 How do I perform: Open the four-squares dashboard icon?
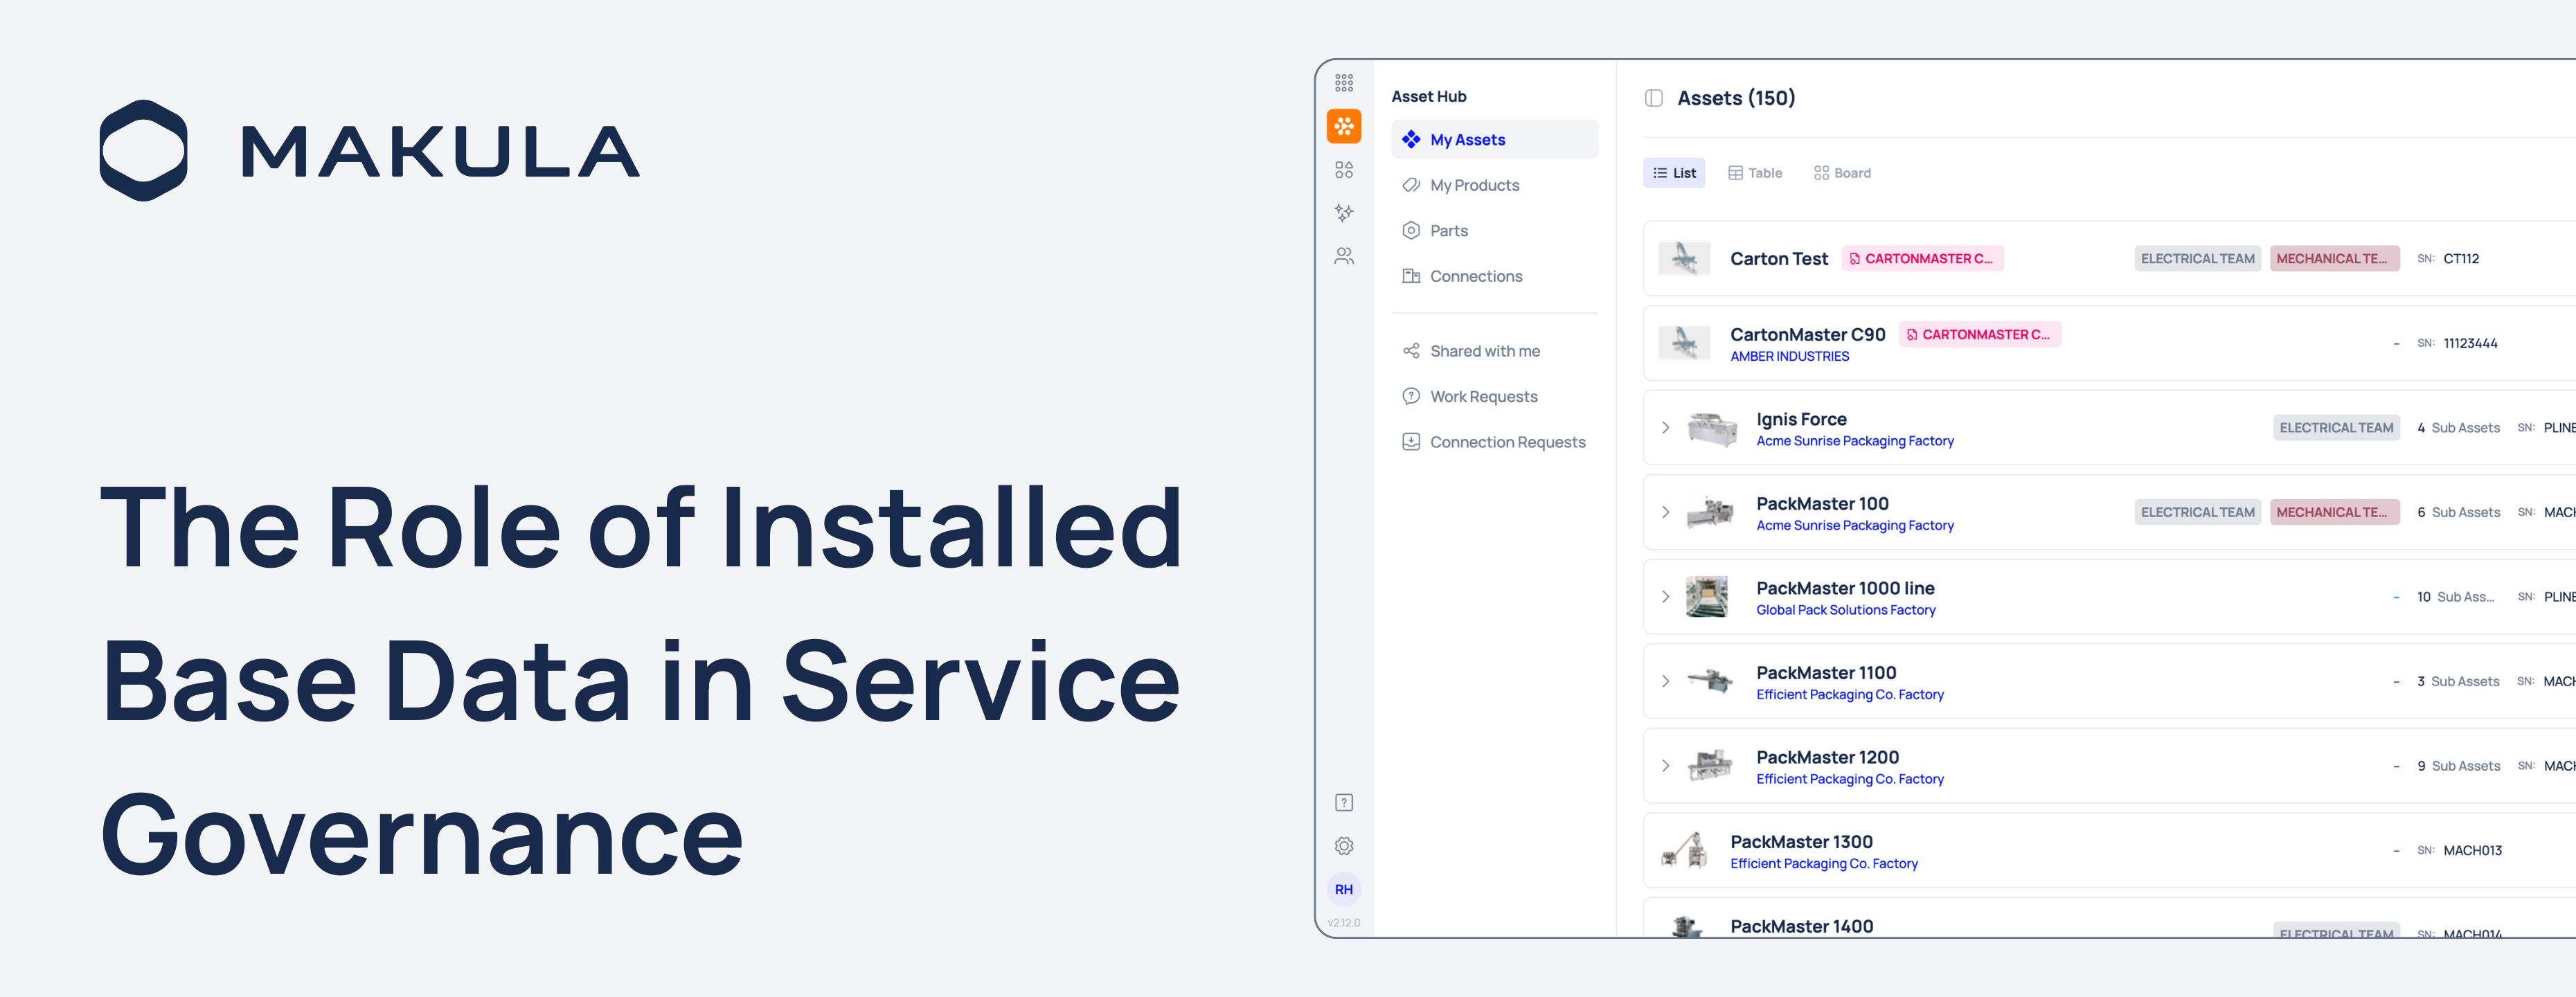click(x=1343, y=170)
